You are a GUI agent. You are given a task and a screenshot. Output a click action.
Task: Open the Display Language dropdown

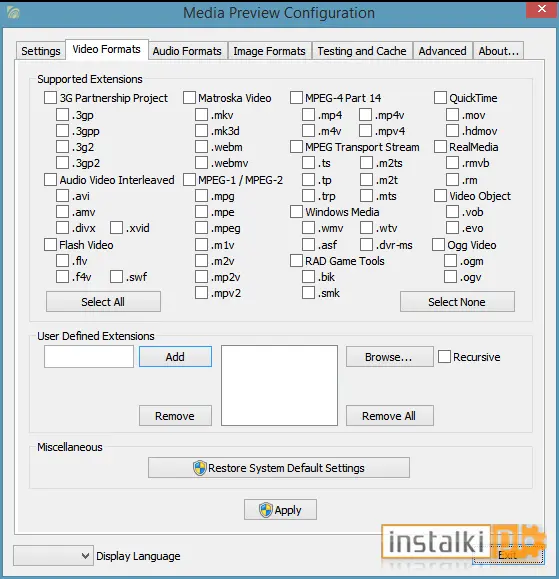click(x=54, y=555)
